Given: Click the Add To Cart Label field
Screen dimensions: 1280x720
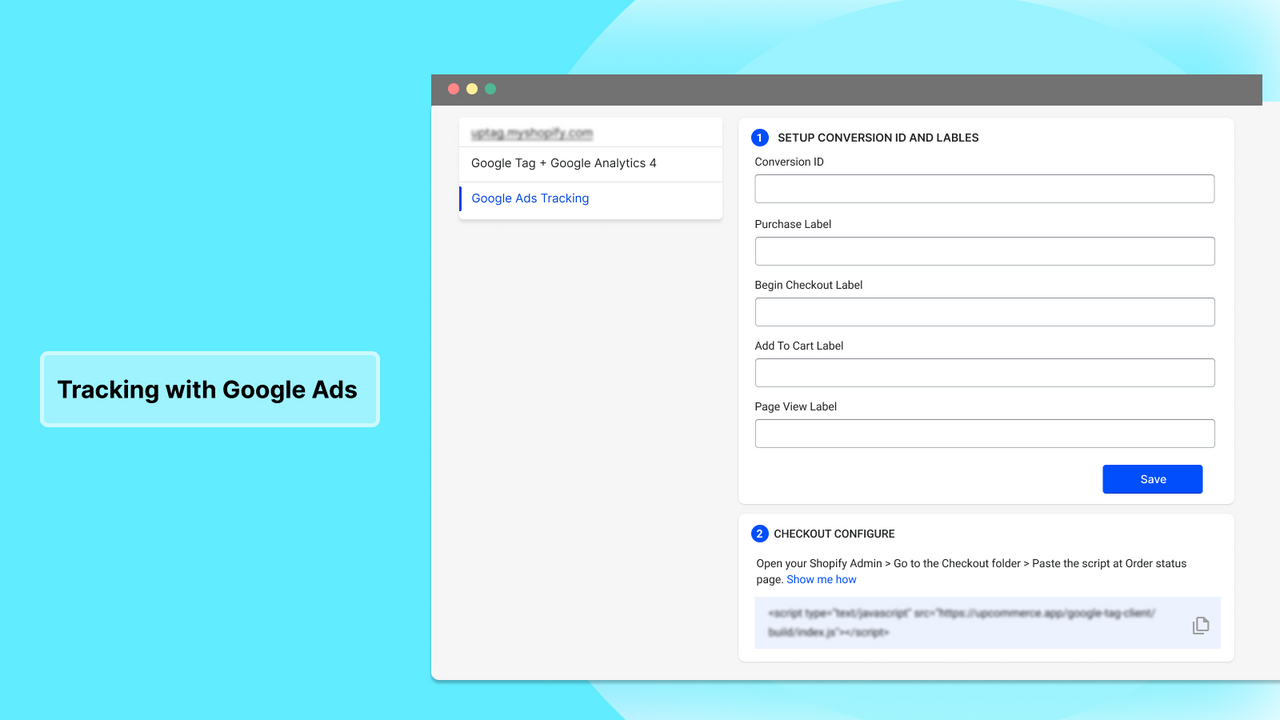Looking at the screenshot, I should coord(984,373).
